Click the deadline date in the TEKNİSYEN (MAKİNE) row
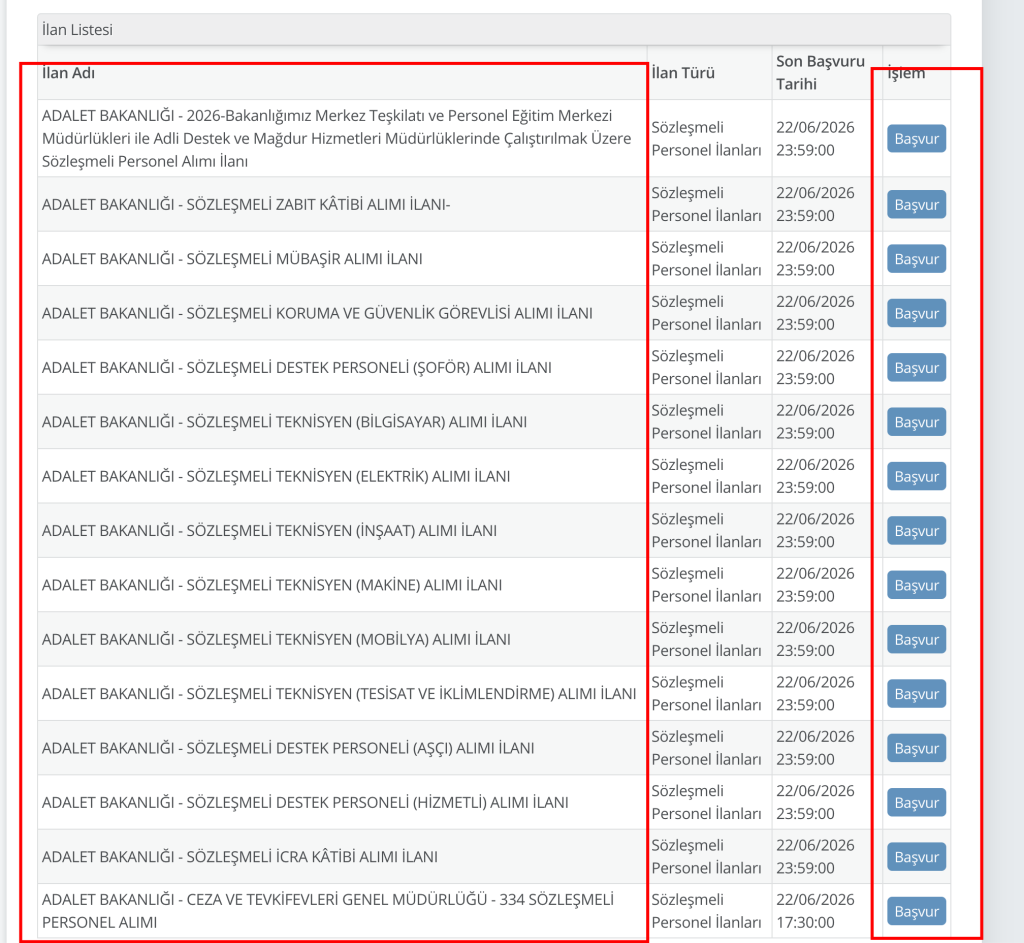Viewport: 1024px width, 943px height. (x=815, y=584)
